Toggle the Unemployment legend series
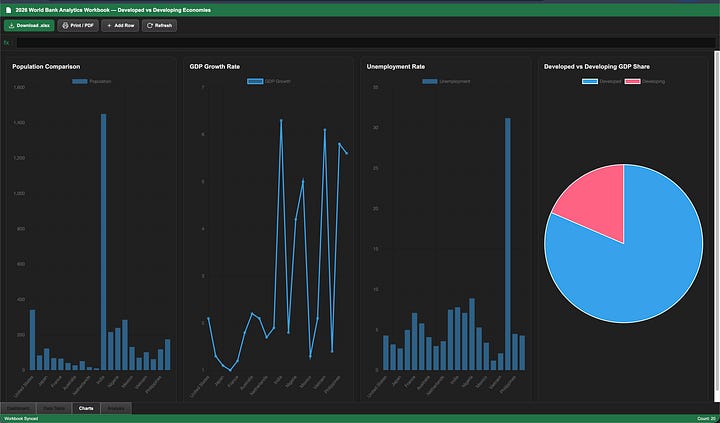 coord(446,81)
